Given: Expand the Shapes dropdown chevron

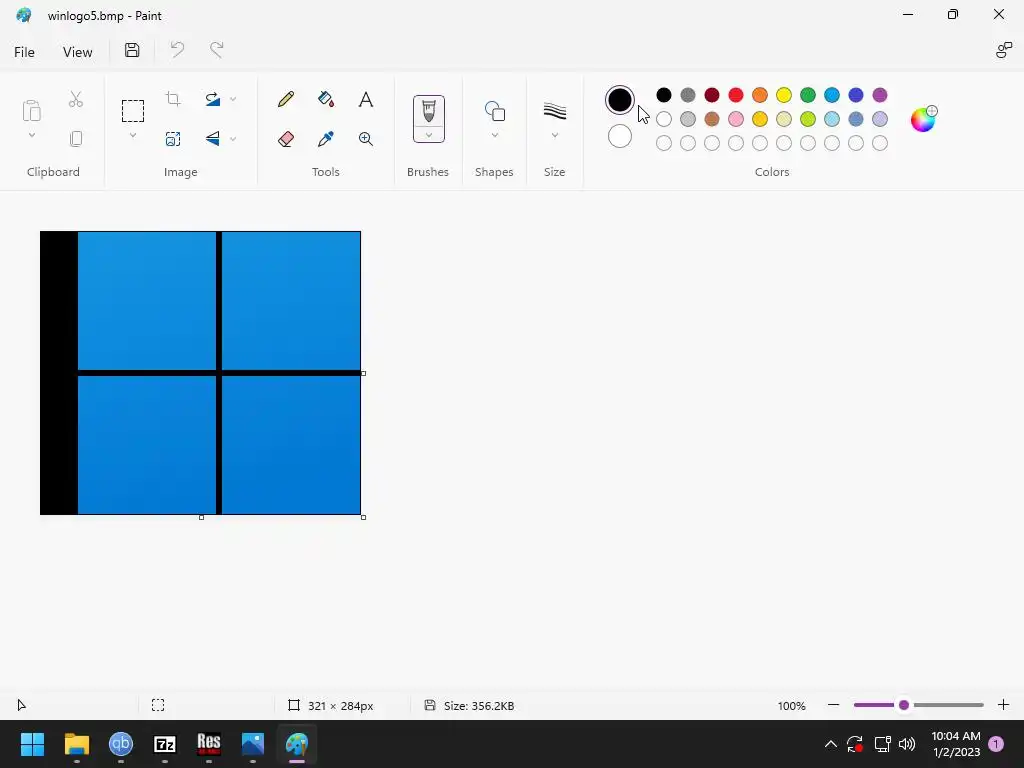Looking at the screenshot, I should pyautogui.click(x=494, y=135).
